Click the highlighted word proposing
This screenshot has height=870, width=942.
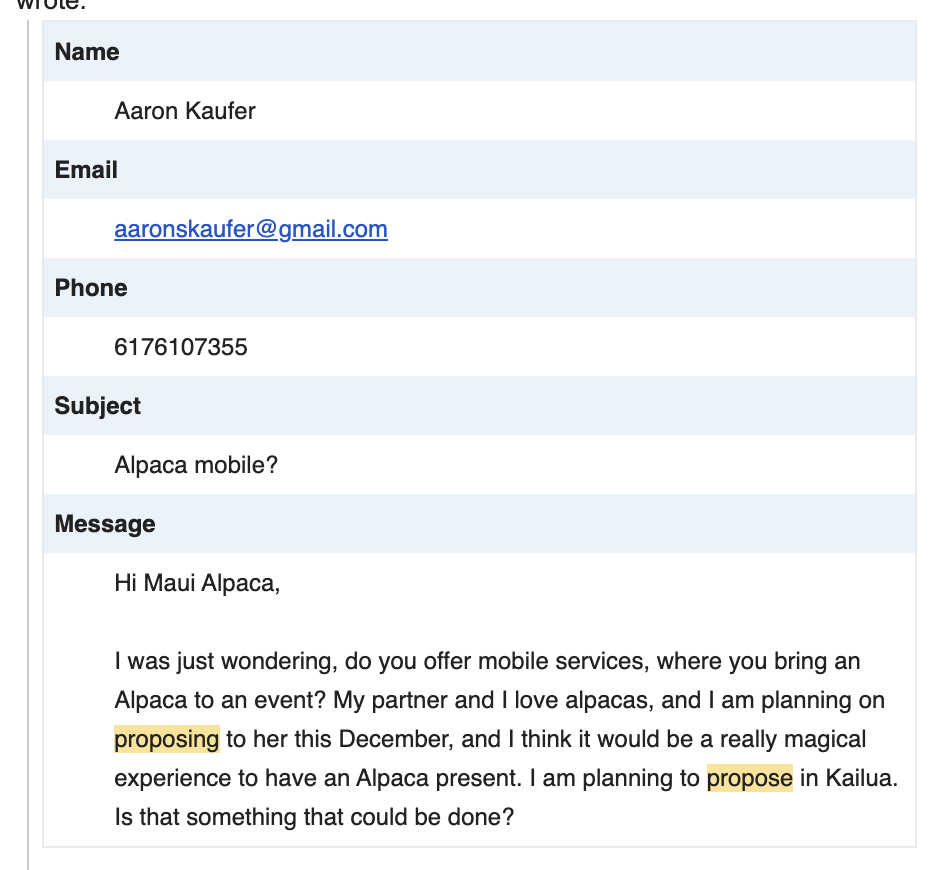click(167, 739)
